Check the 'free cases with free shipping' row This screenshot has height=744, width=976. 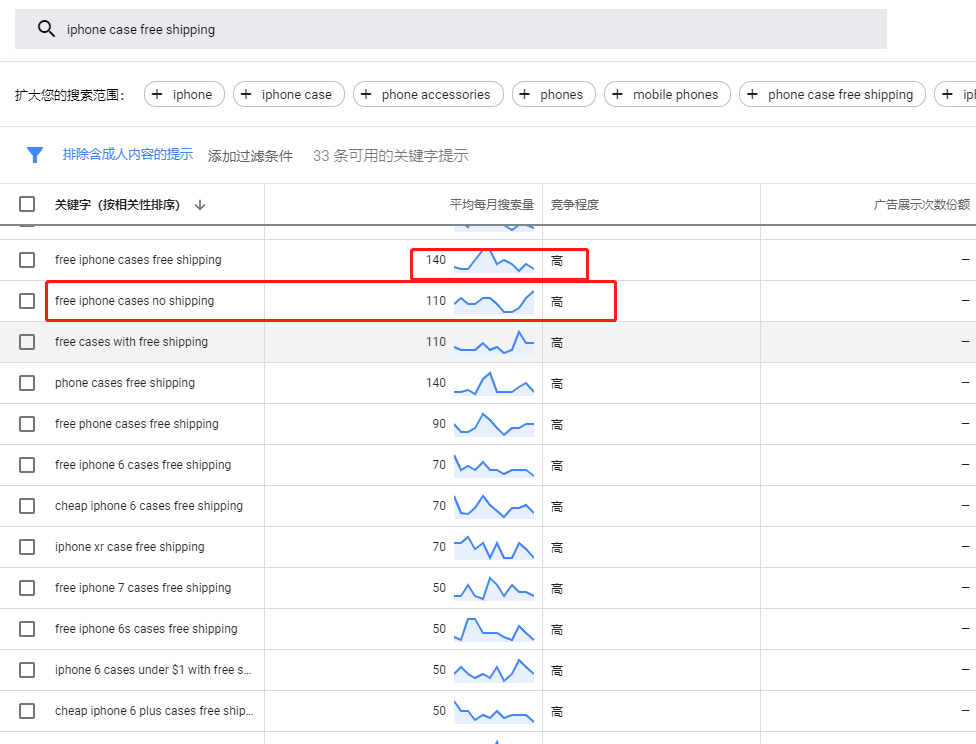(27, 342)
